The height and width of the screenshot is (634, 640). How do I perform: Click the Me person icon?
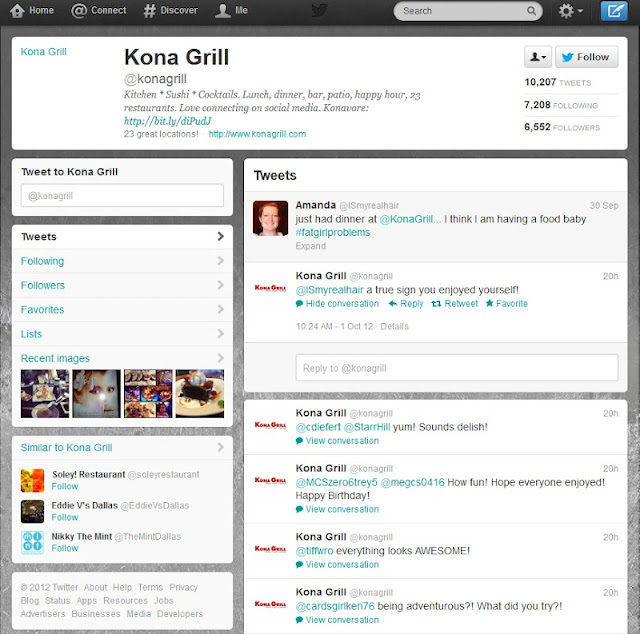223,11
